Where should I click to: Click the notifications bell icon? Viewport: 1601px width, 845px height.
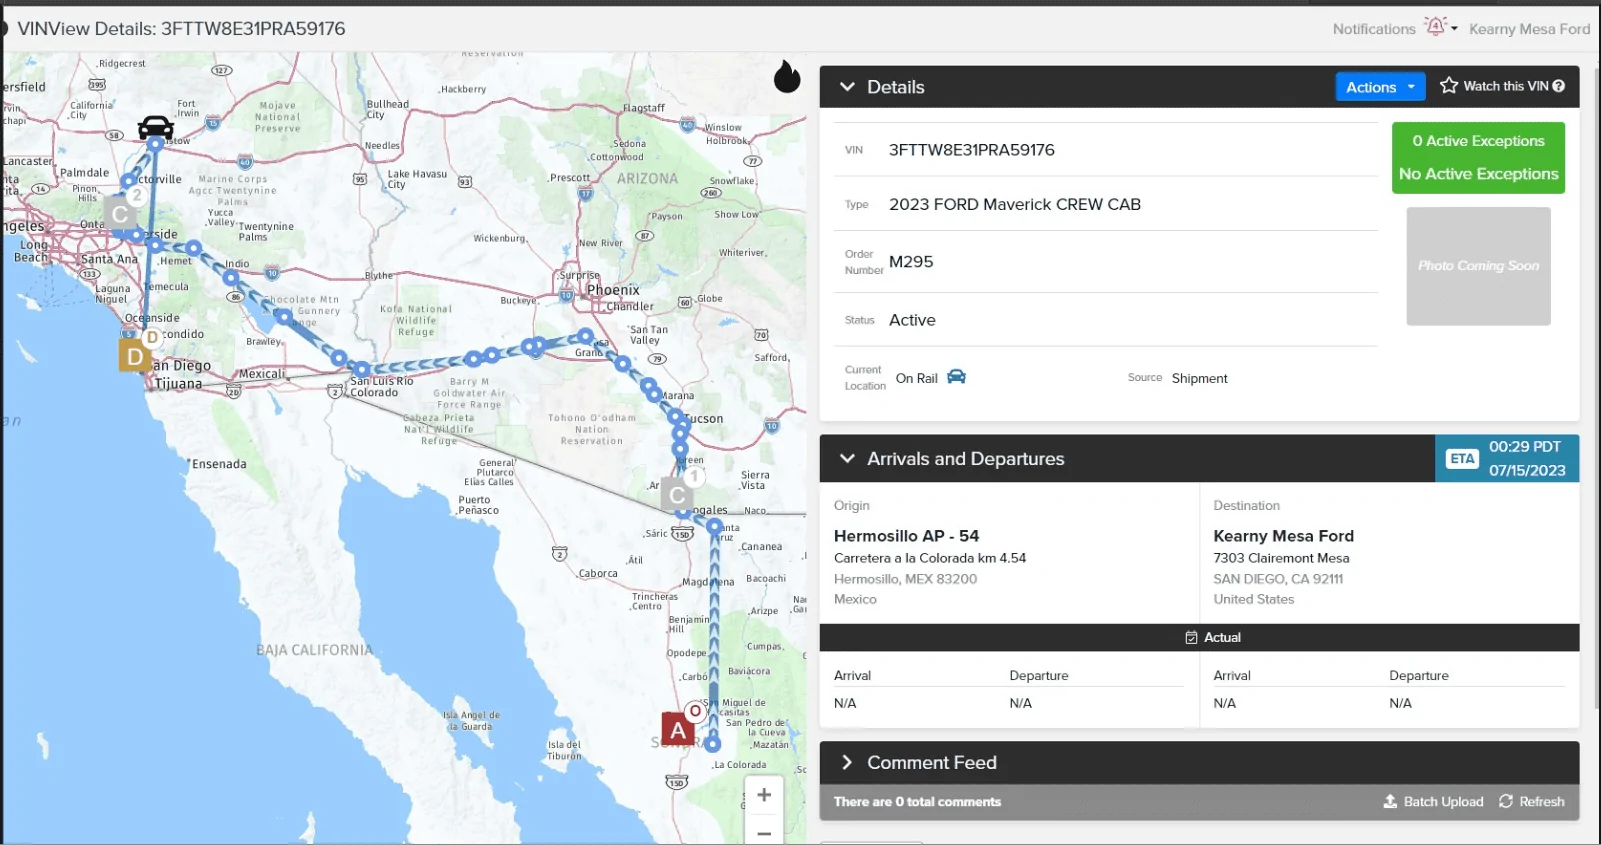pyautogui.click(x=1436, y=27)
